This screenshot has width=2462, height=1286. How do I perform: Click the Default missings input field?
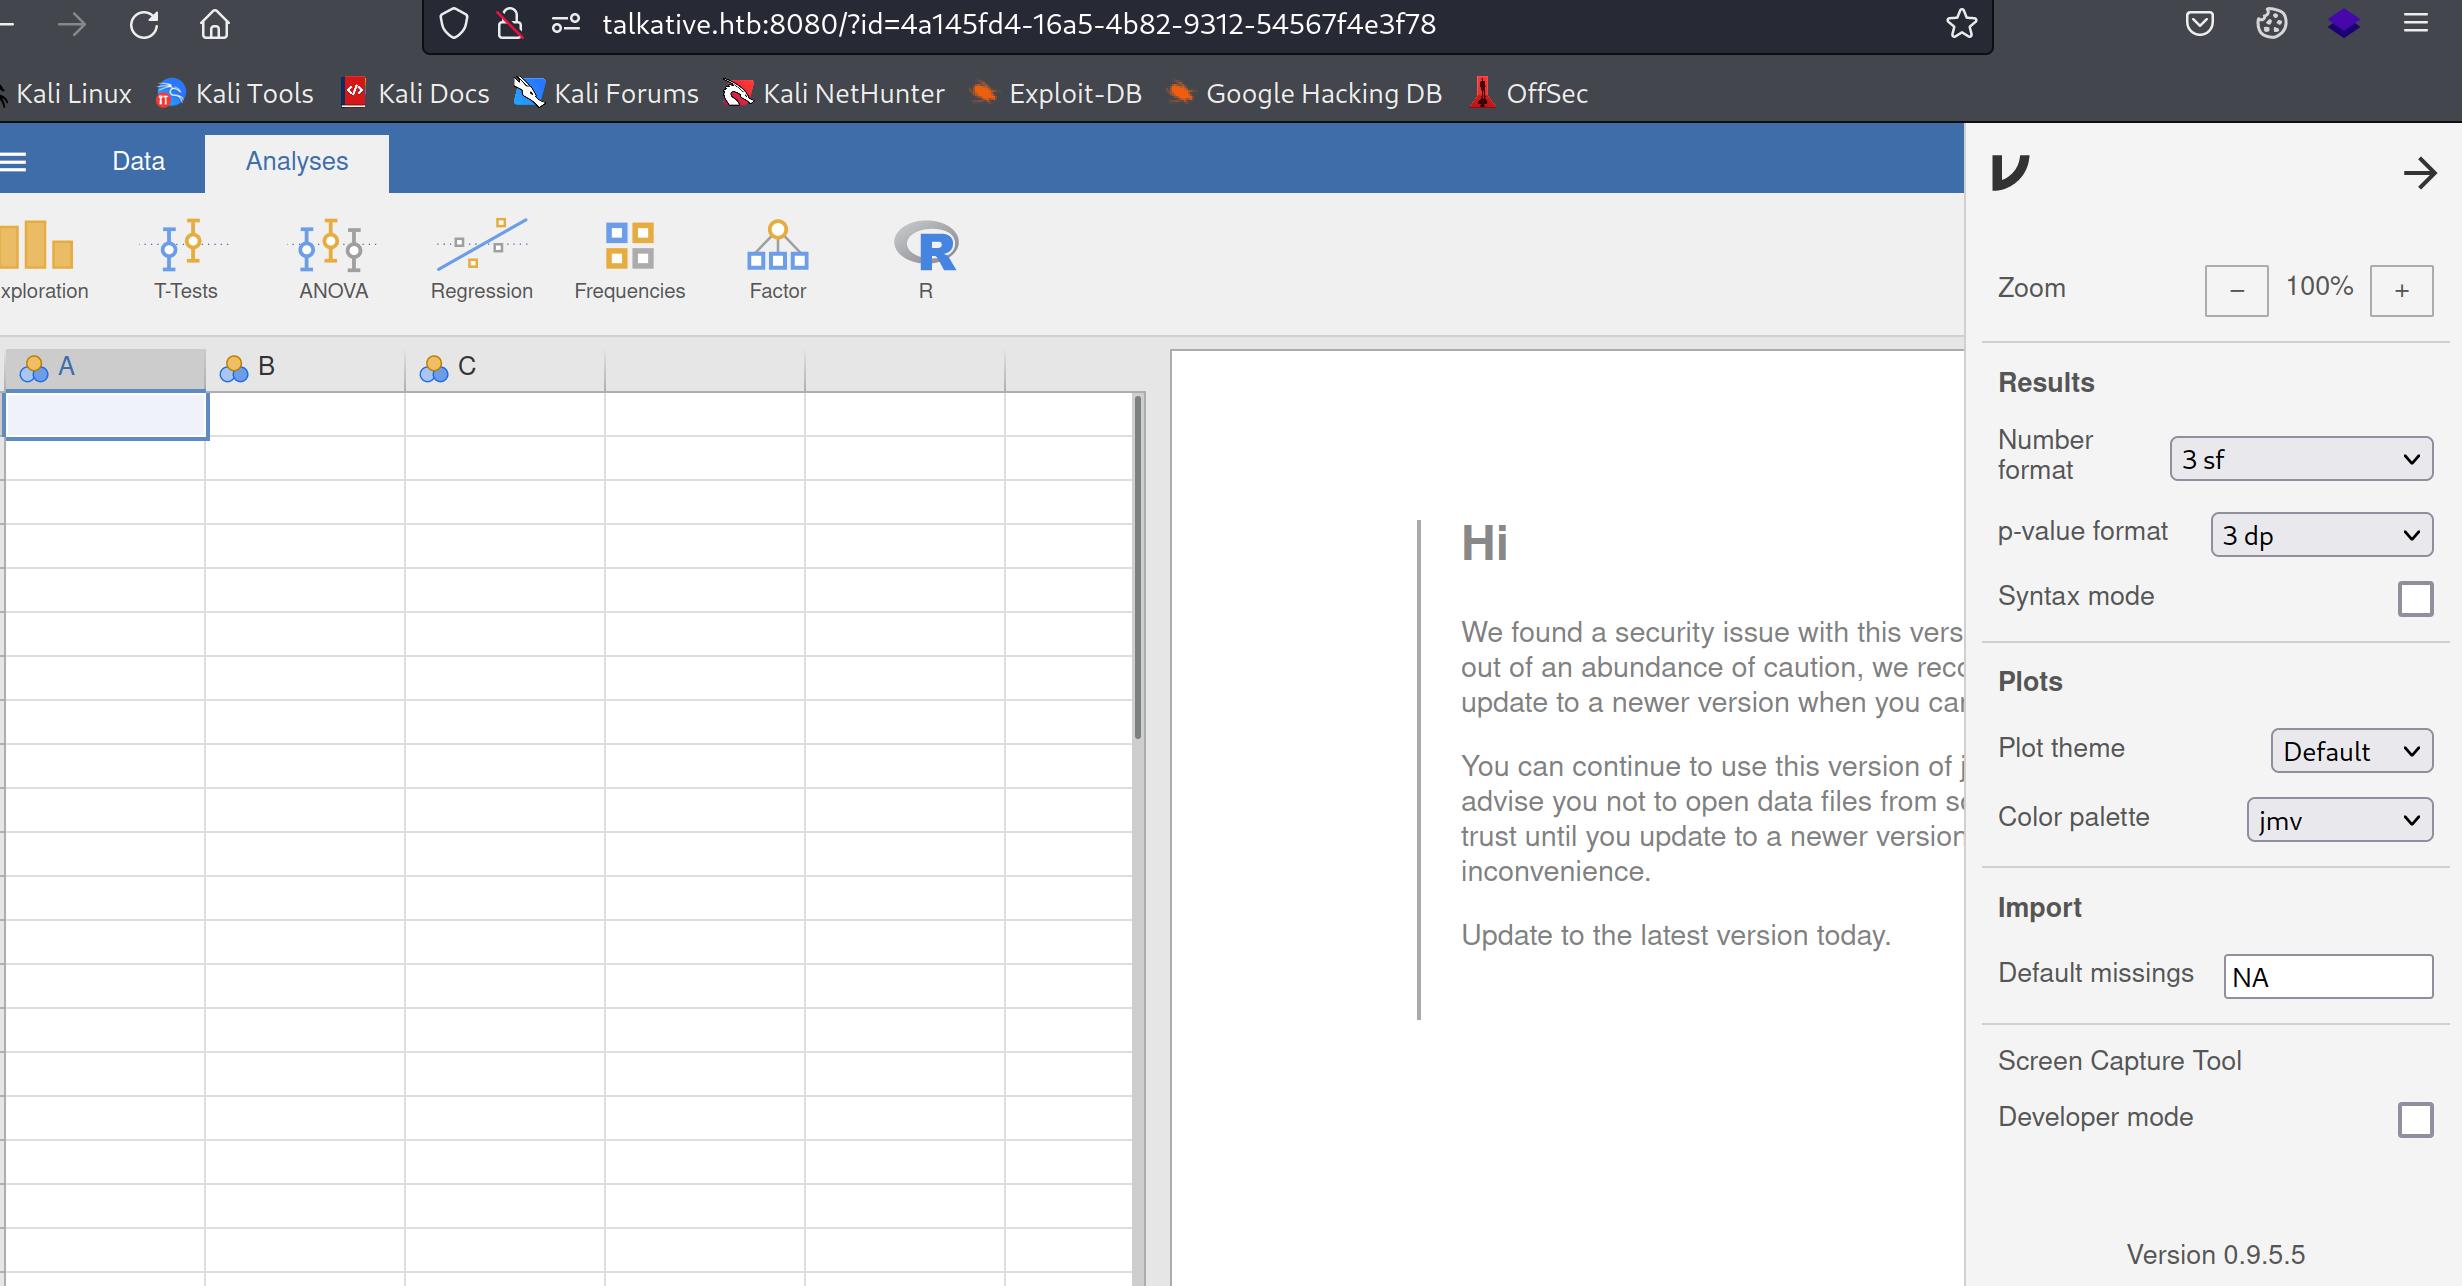click(x=2327, y=977)
